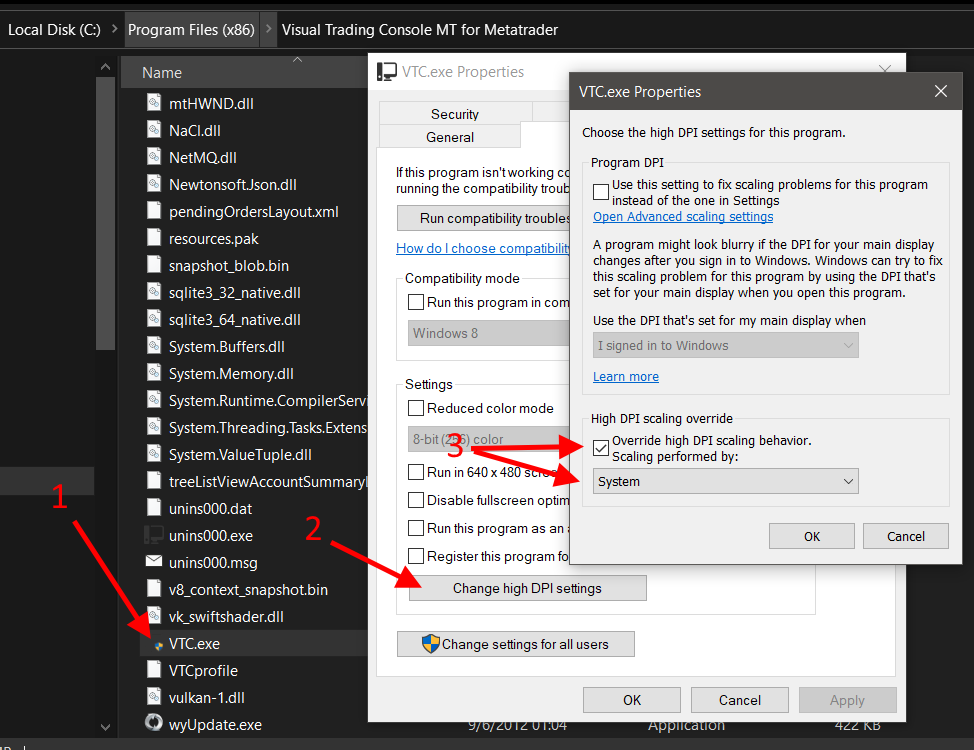Viewport: 974px width, 750px height.
Task: Click the VTCprofile file icon
Action: click(x=153, y=670)
